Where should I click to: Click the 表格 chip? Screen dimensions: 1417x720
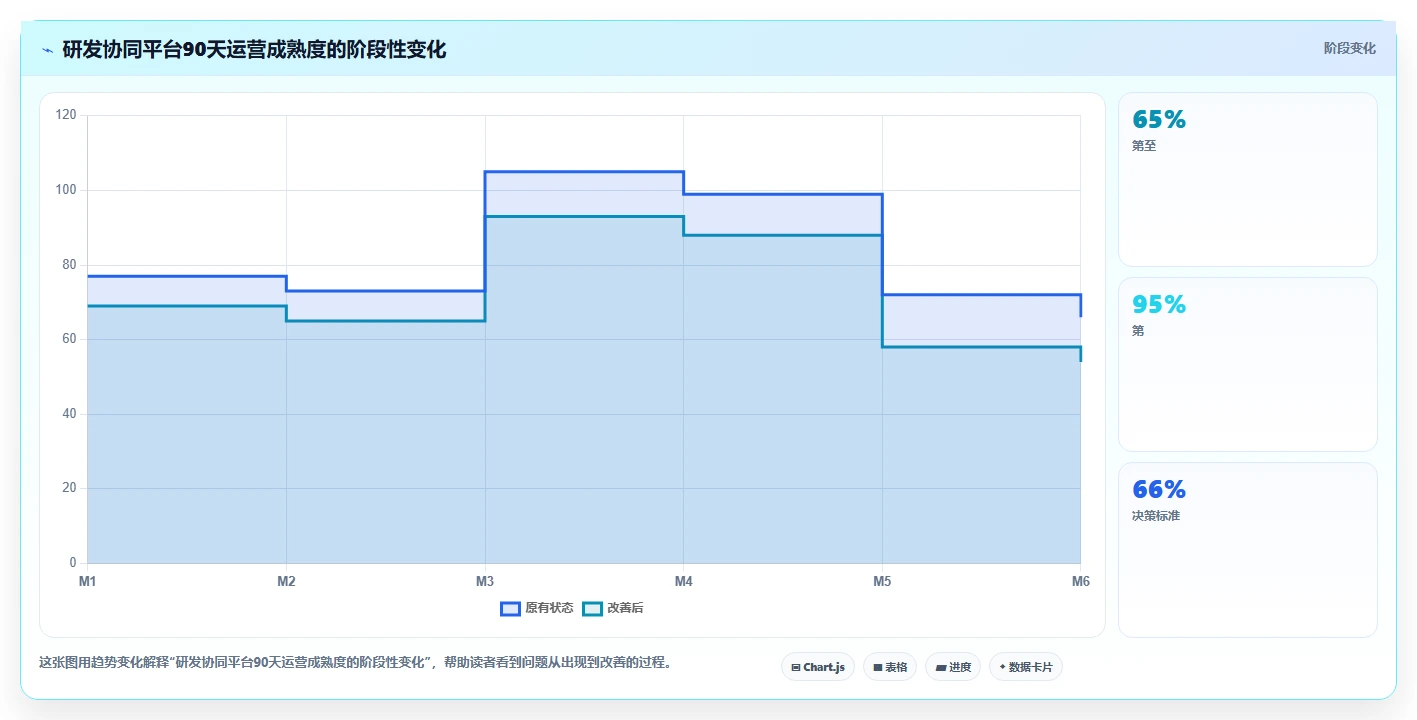point(890,667)
